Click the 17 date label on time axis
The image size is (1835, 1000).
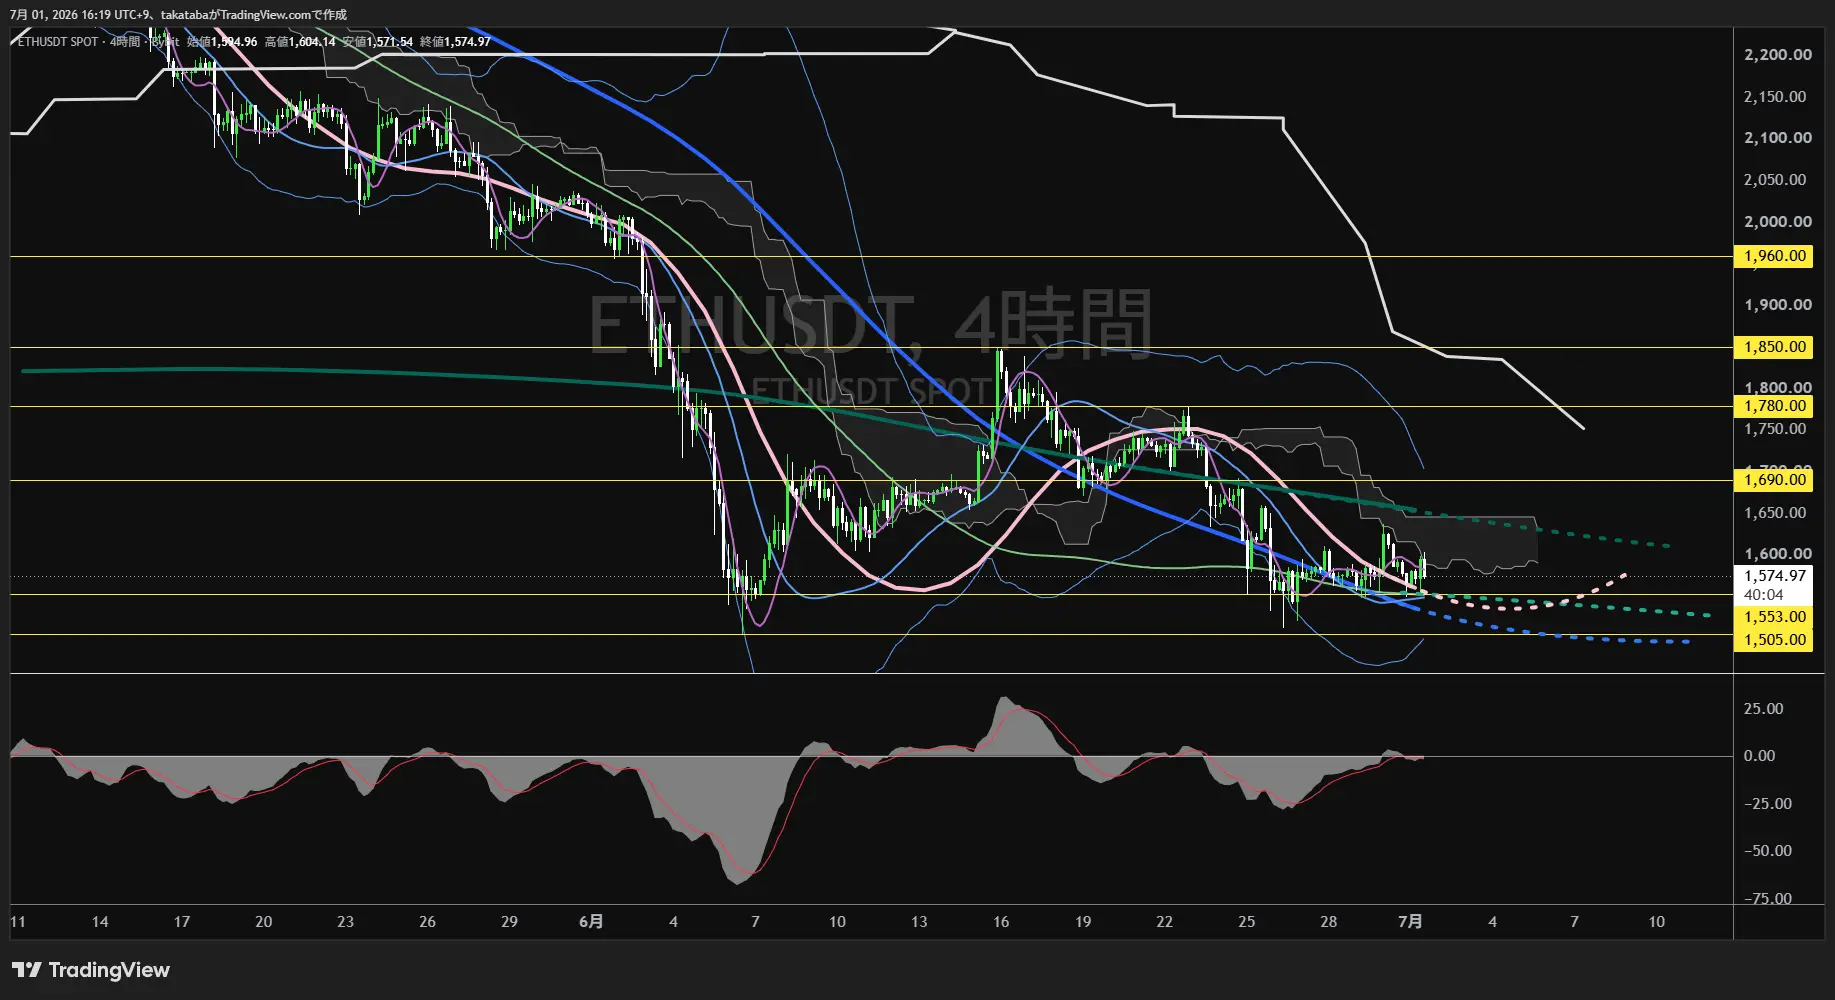click(x=182, y=922)
